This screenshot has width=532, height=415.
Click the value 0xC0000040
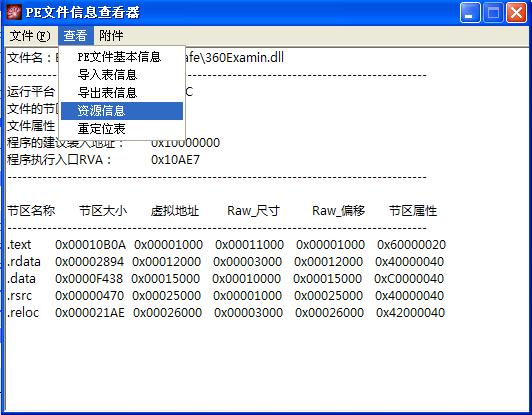point(409,279)
